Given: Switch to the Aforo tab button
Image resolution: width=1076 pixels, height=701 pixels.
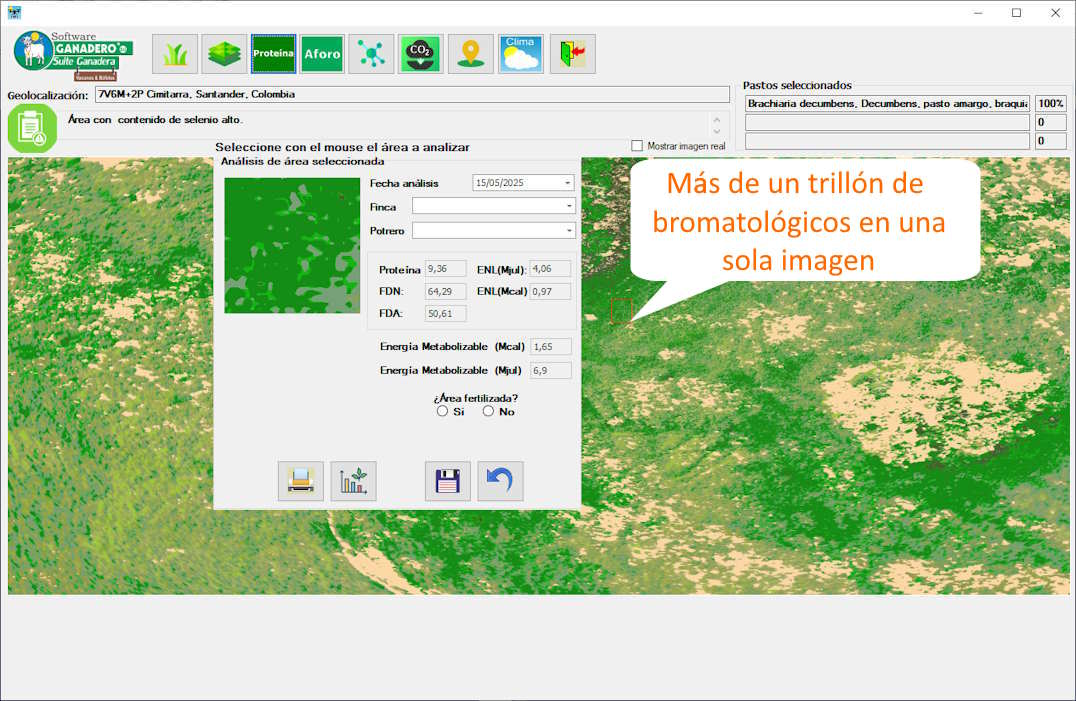Looking at the screenshot, I should tap(322, 54).
